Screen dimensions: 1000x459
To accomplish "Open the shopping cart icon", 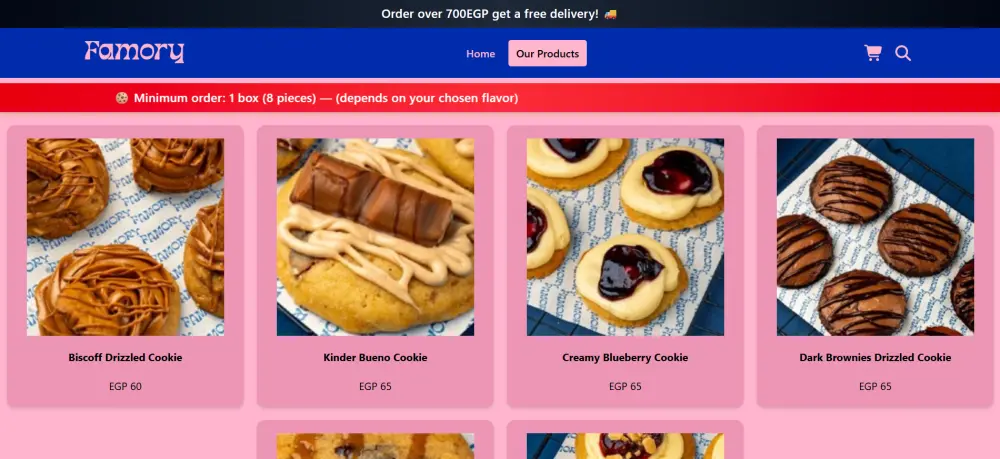I will pyautogui.click(x=872, y=53).
